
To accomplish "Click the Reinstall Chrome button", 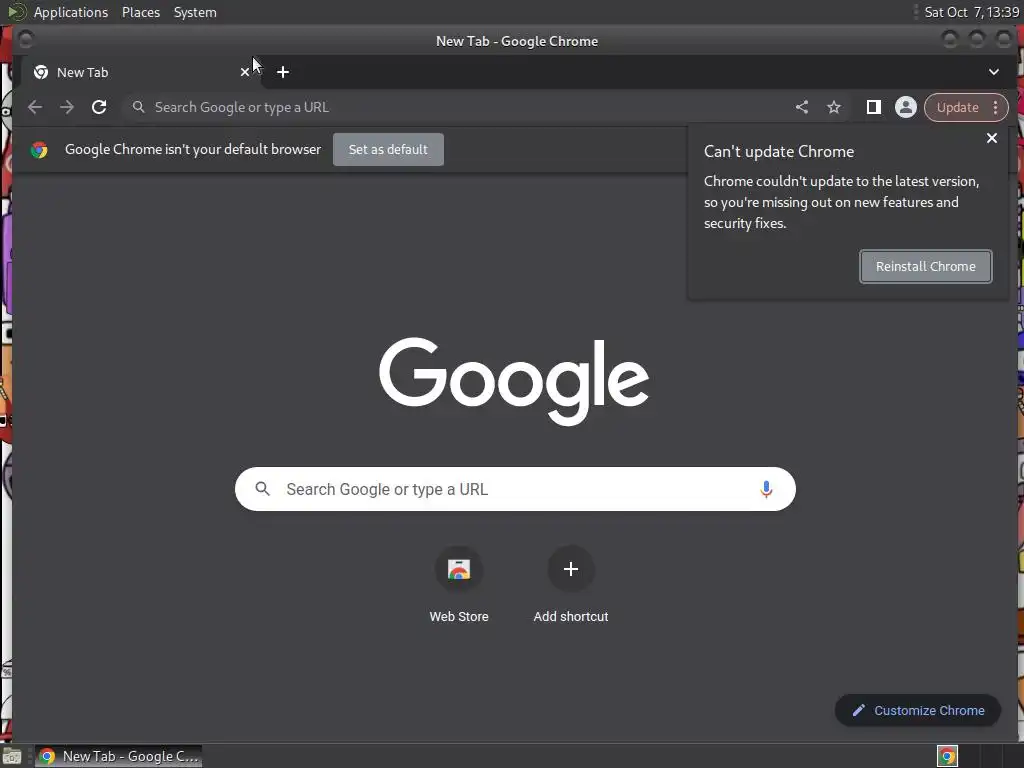I will (x=925, y=266).
